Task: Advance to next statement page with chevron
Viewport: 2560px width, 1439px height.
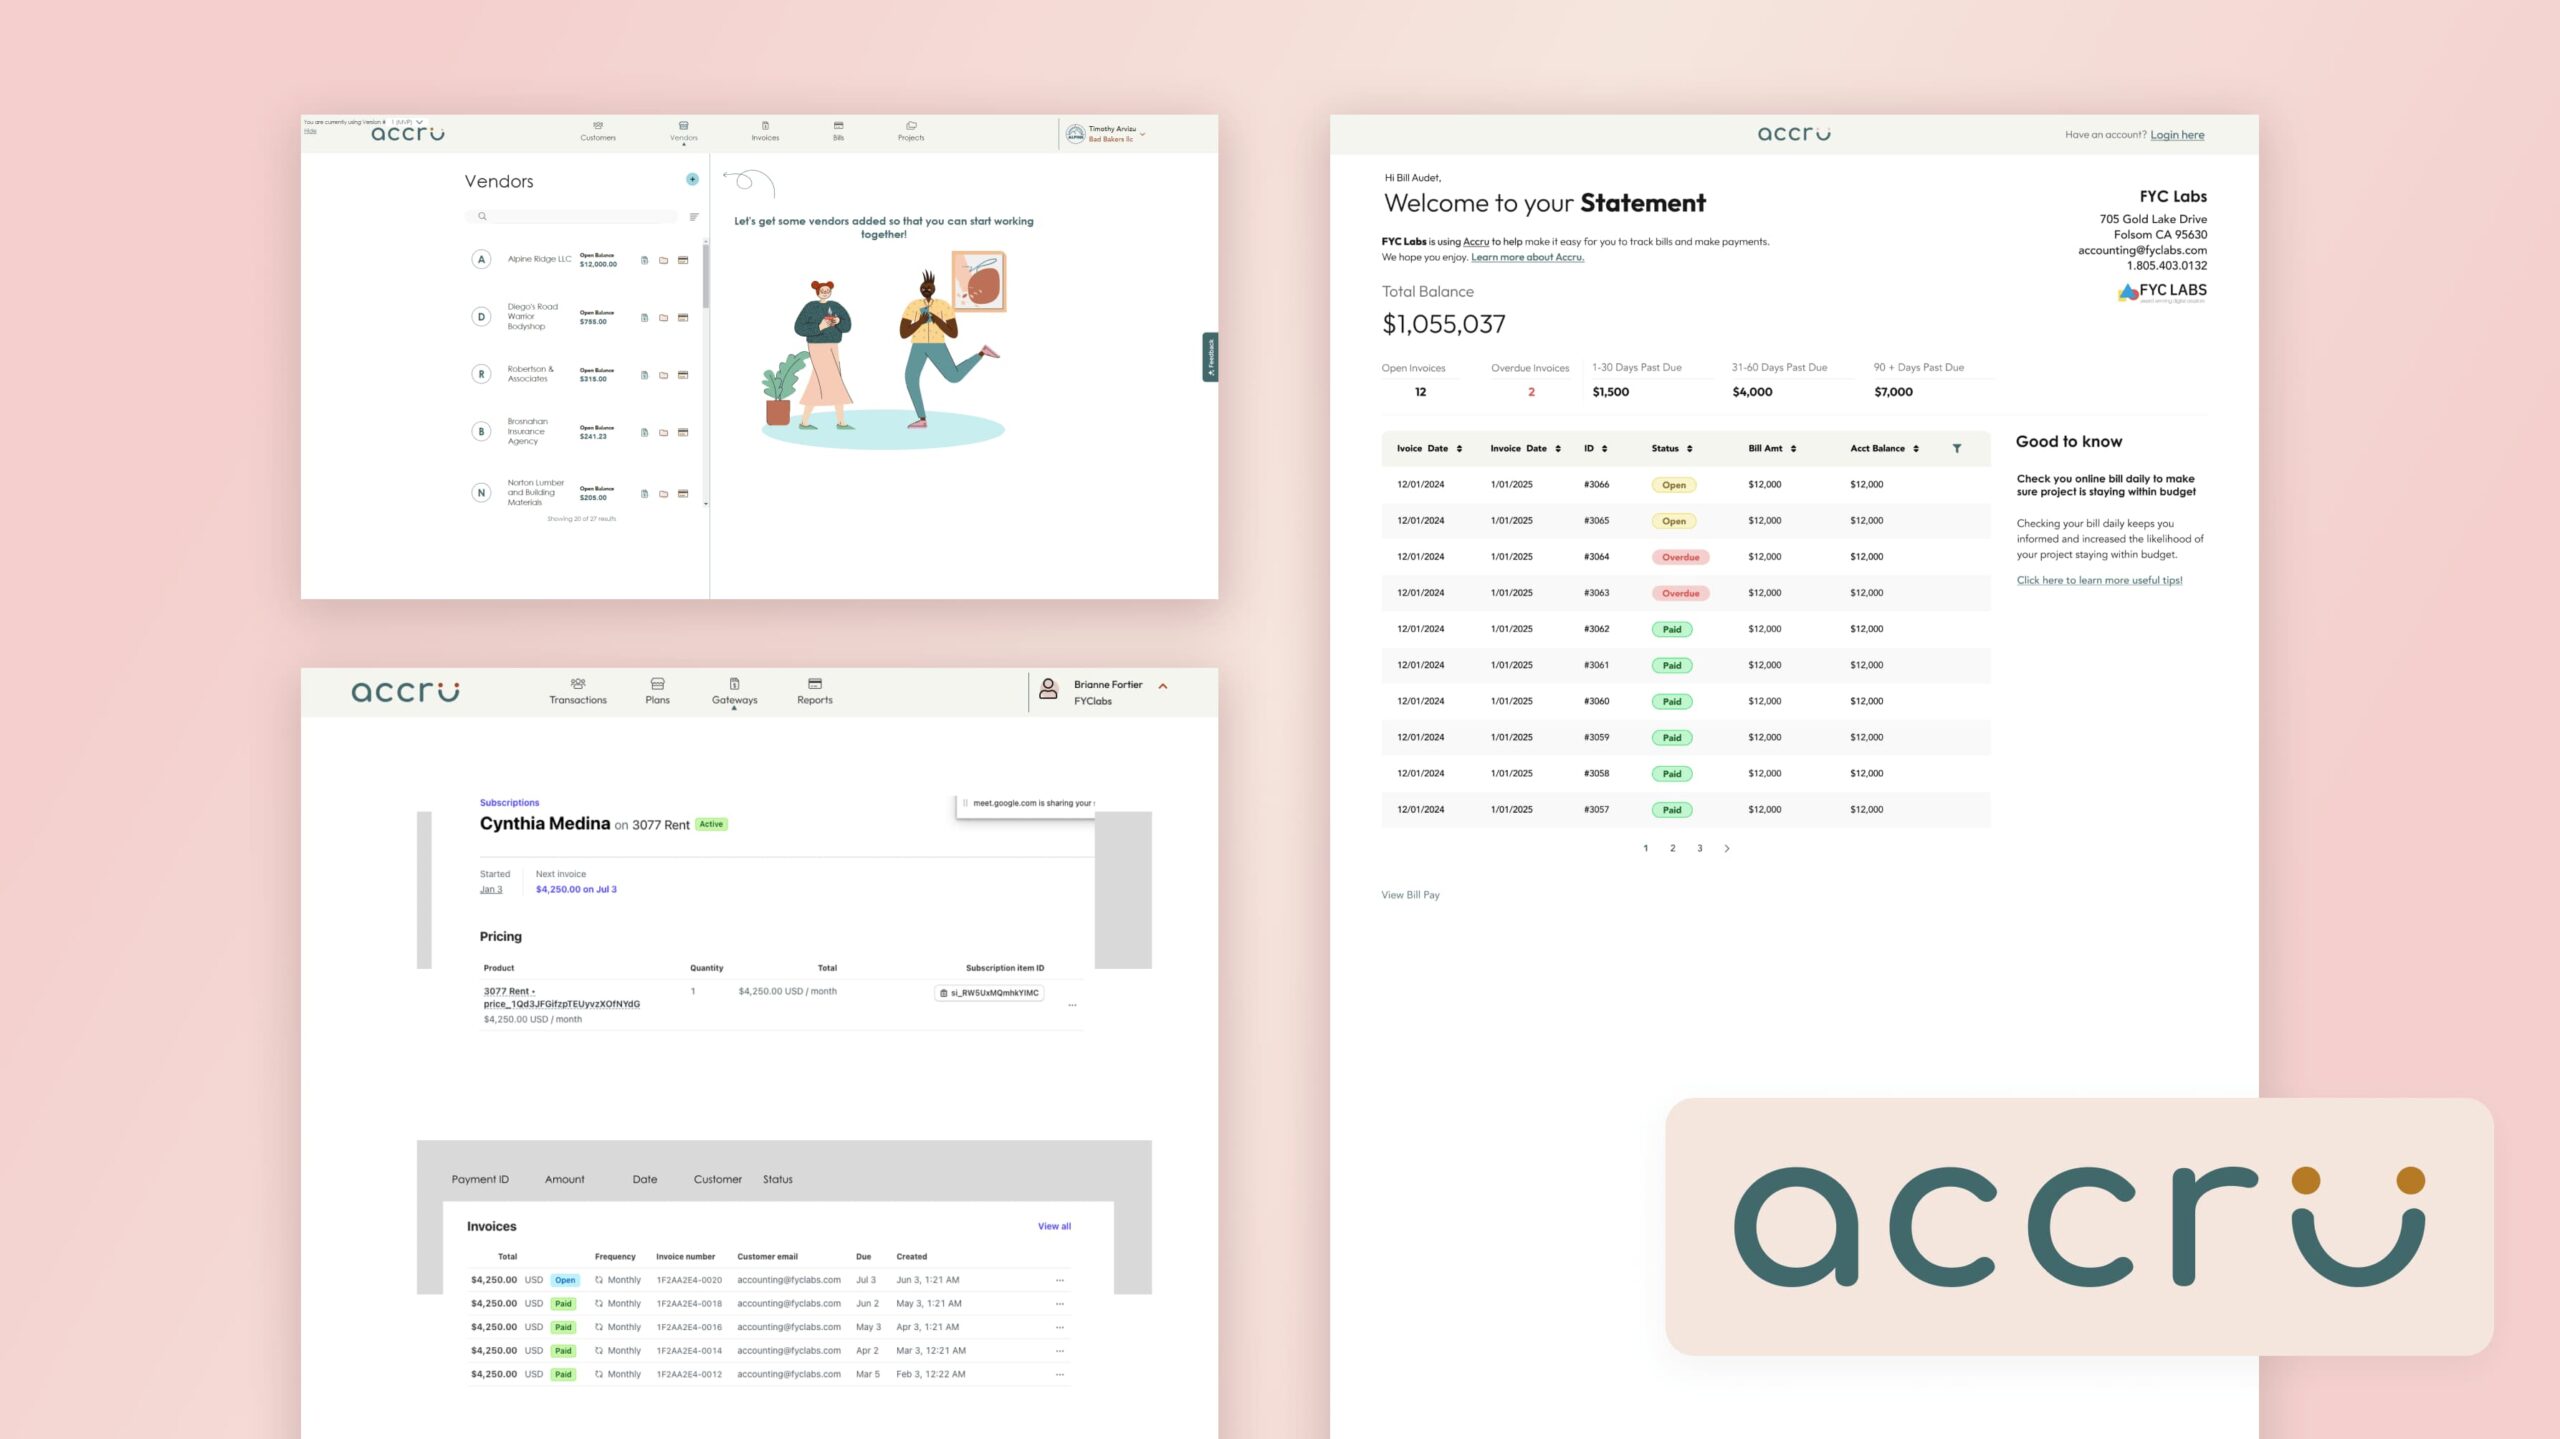Action: click(1726, 848)
